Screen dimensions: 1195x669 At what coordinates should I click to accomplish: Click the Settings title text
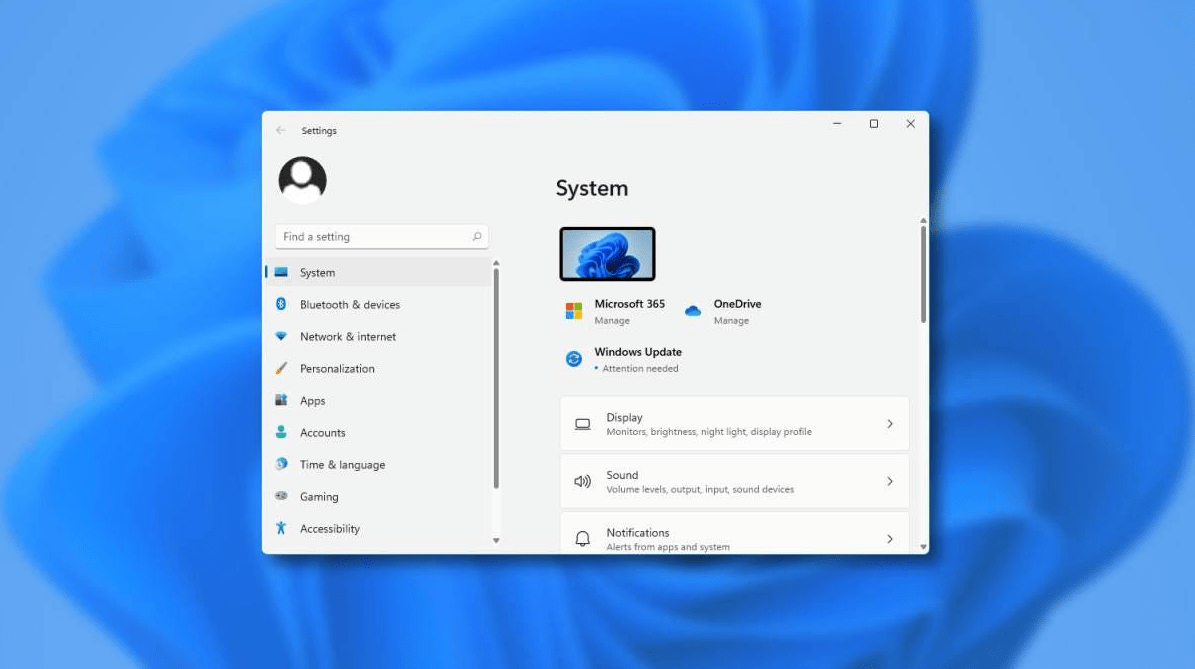click(x=319, y=131)
